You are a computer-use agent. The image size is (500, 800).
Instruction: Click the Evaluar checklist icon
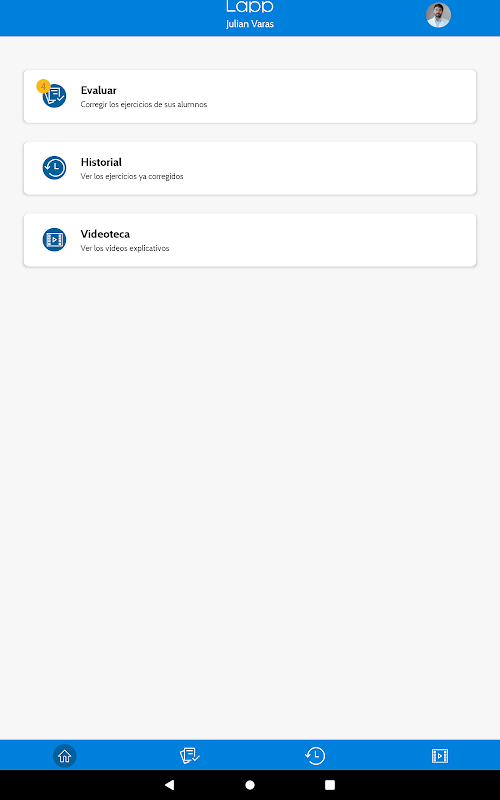coord(55,96)
